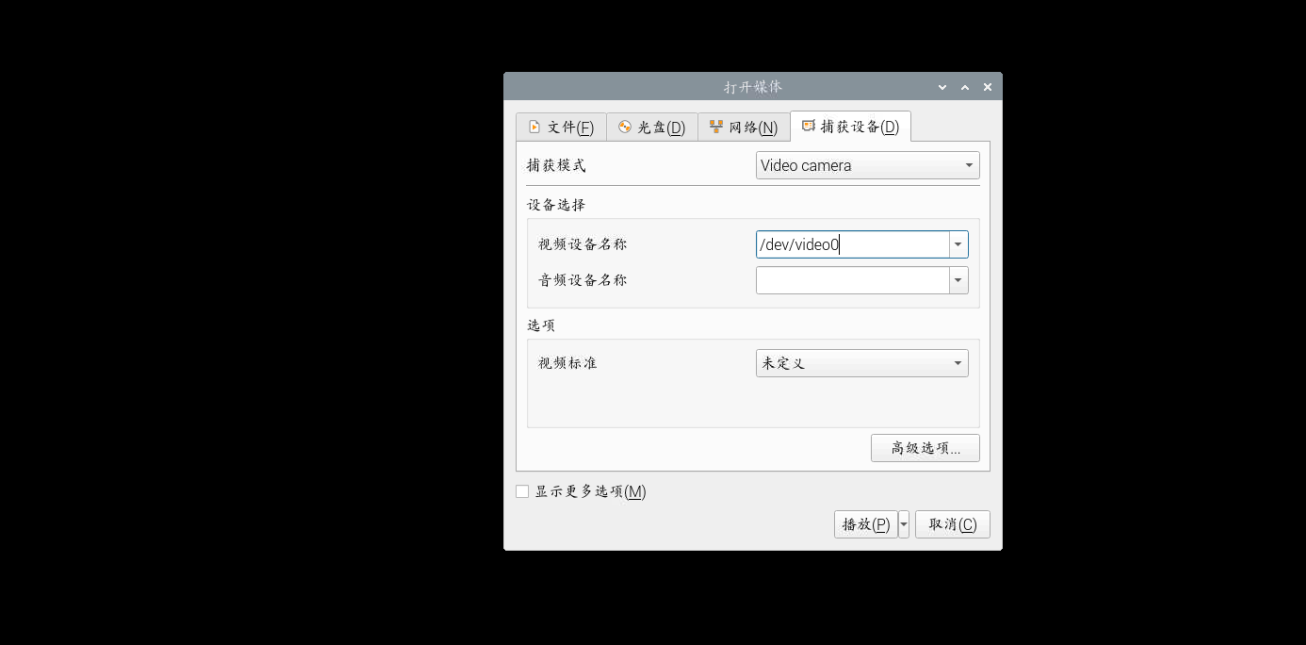Click the film icon on the 文件 tab
The width and height of the screenshot is (1306, 645).
[534, 127]
